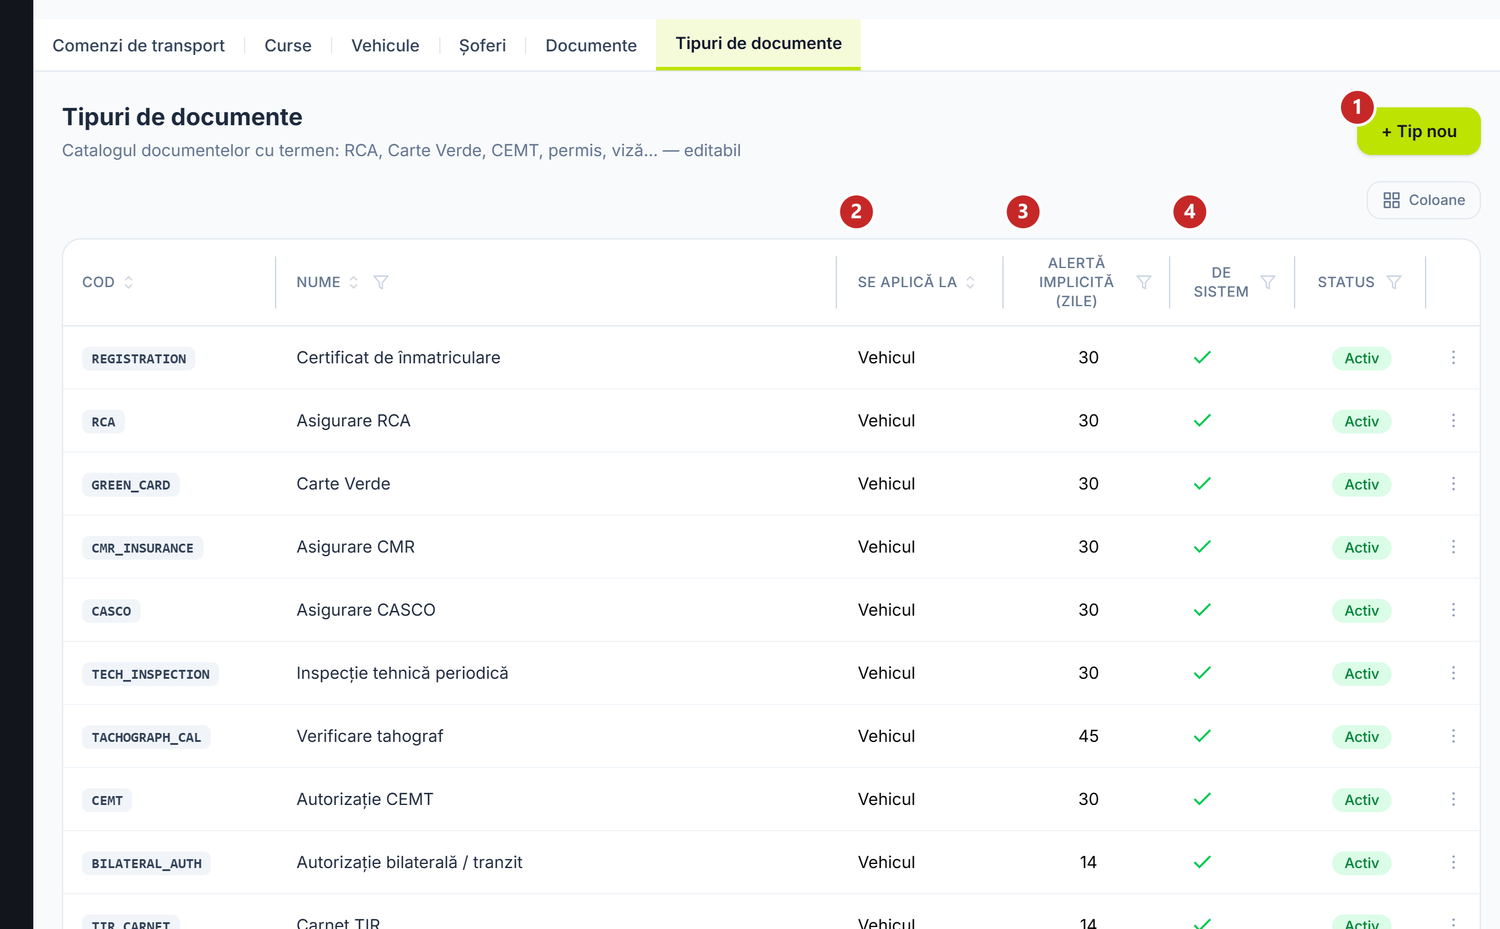Open the STATUS column filter

(1394, 282)
